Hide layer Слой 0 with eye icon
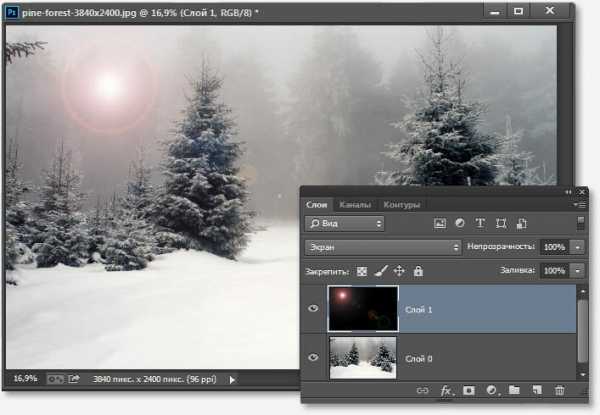 pyautogui.click(x=313, y=357)
